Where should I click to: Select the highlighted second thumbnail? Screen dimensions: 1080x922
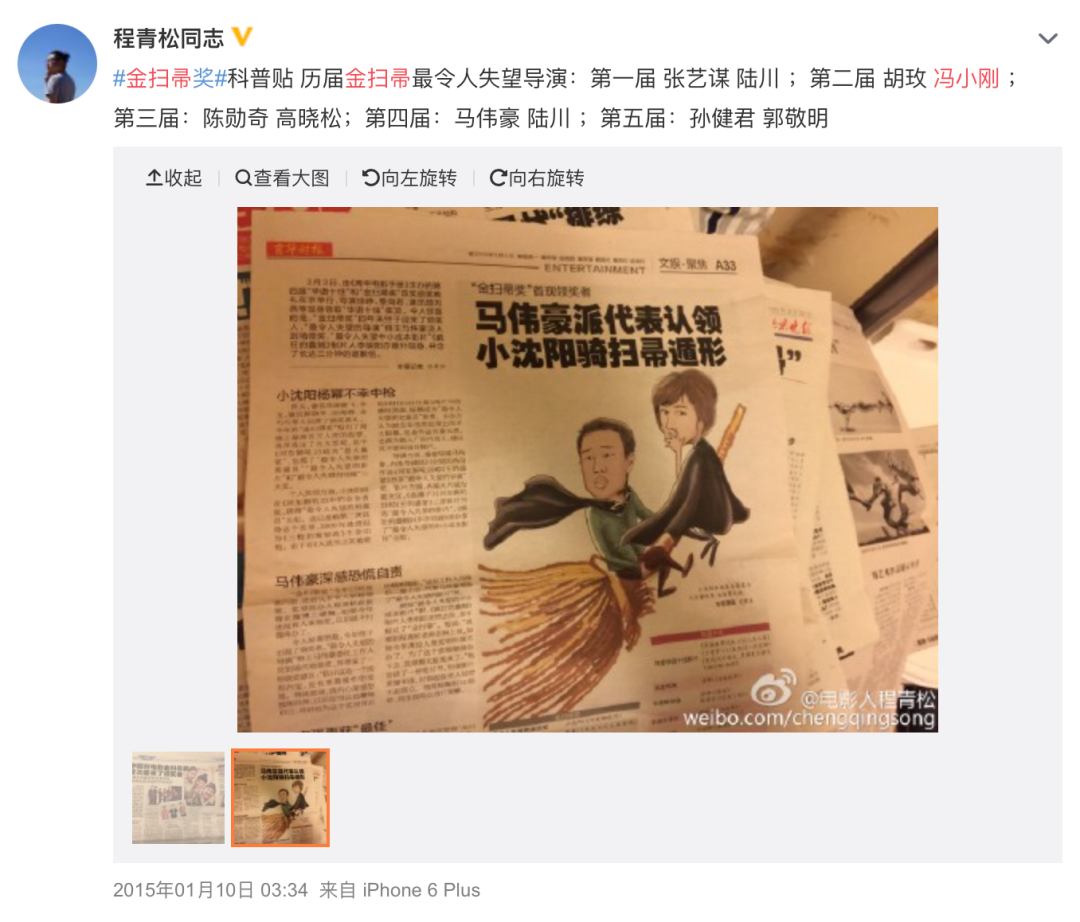point(280,797)
